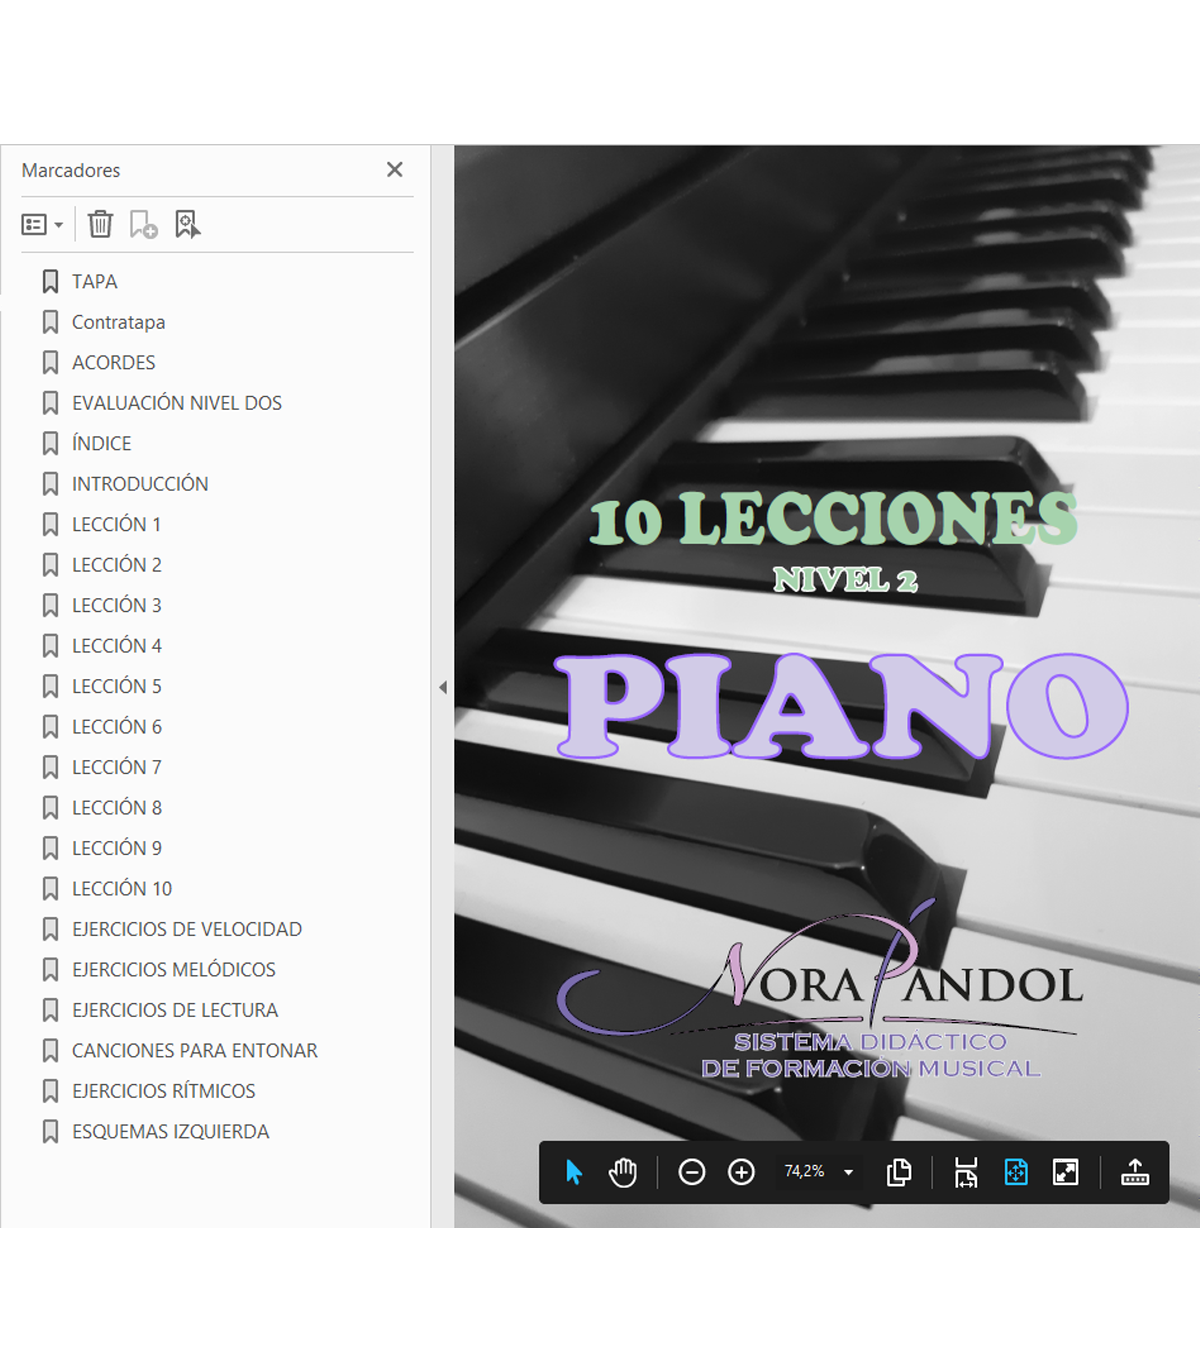Go to Contratapa bookmark
The height and width of the screenshot is (1372, 1200).
(118, 322)
